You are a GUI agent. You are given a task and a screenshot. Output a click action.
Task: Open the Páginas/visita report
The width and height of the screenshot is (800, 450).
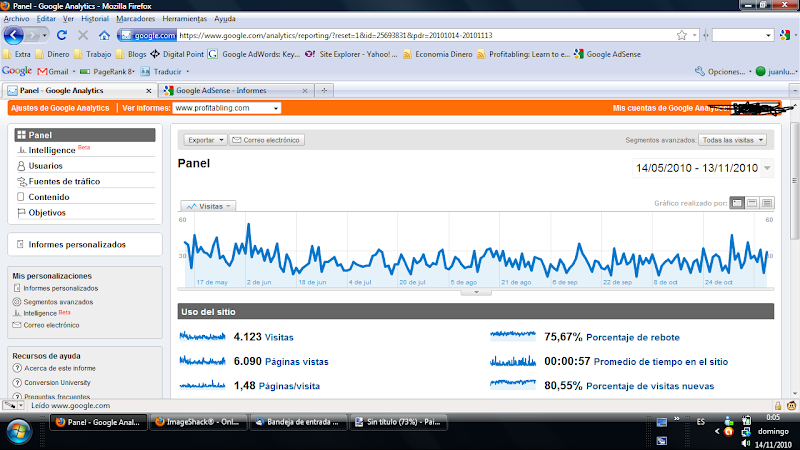point(289,386)
